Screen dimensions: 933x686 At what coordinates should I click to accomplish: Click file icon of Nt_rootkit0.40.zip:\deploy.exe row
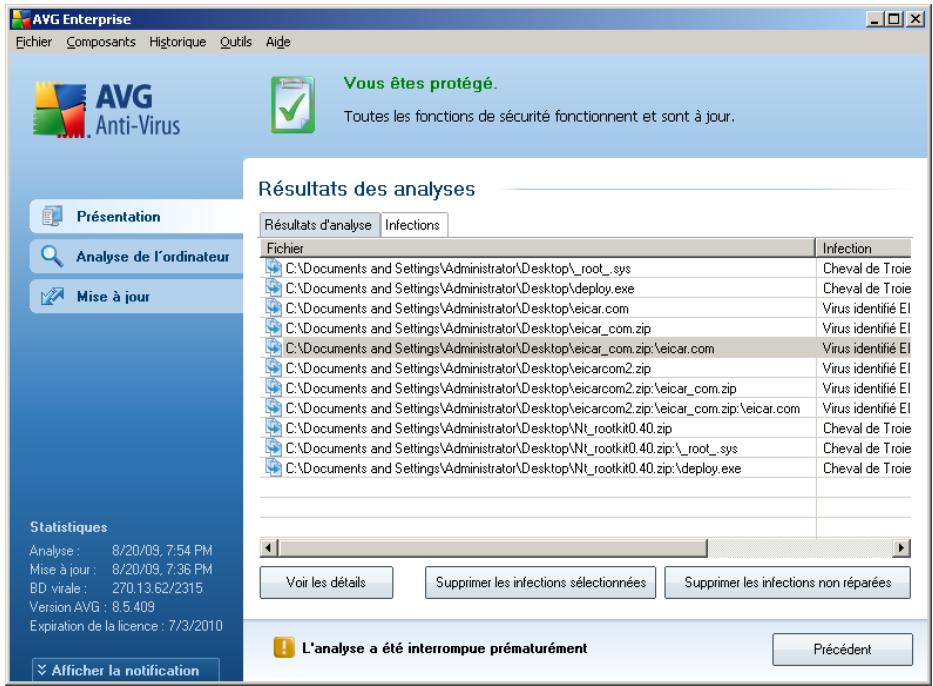tap(273, 468)
